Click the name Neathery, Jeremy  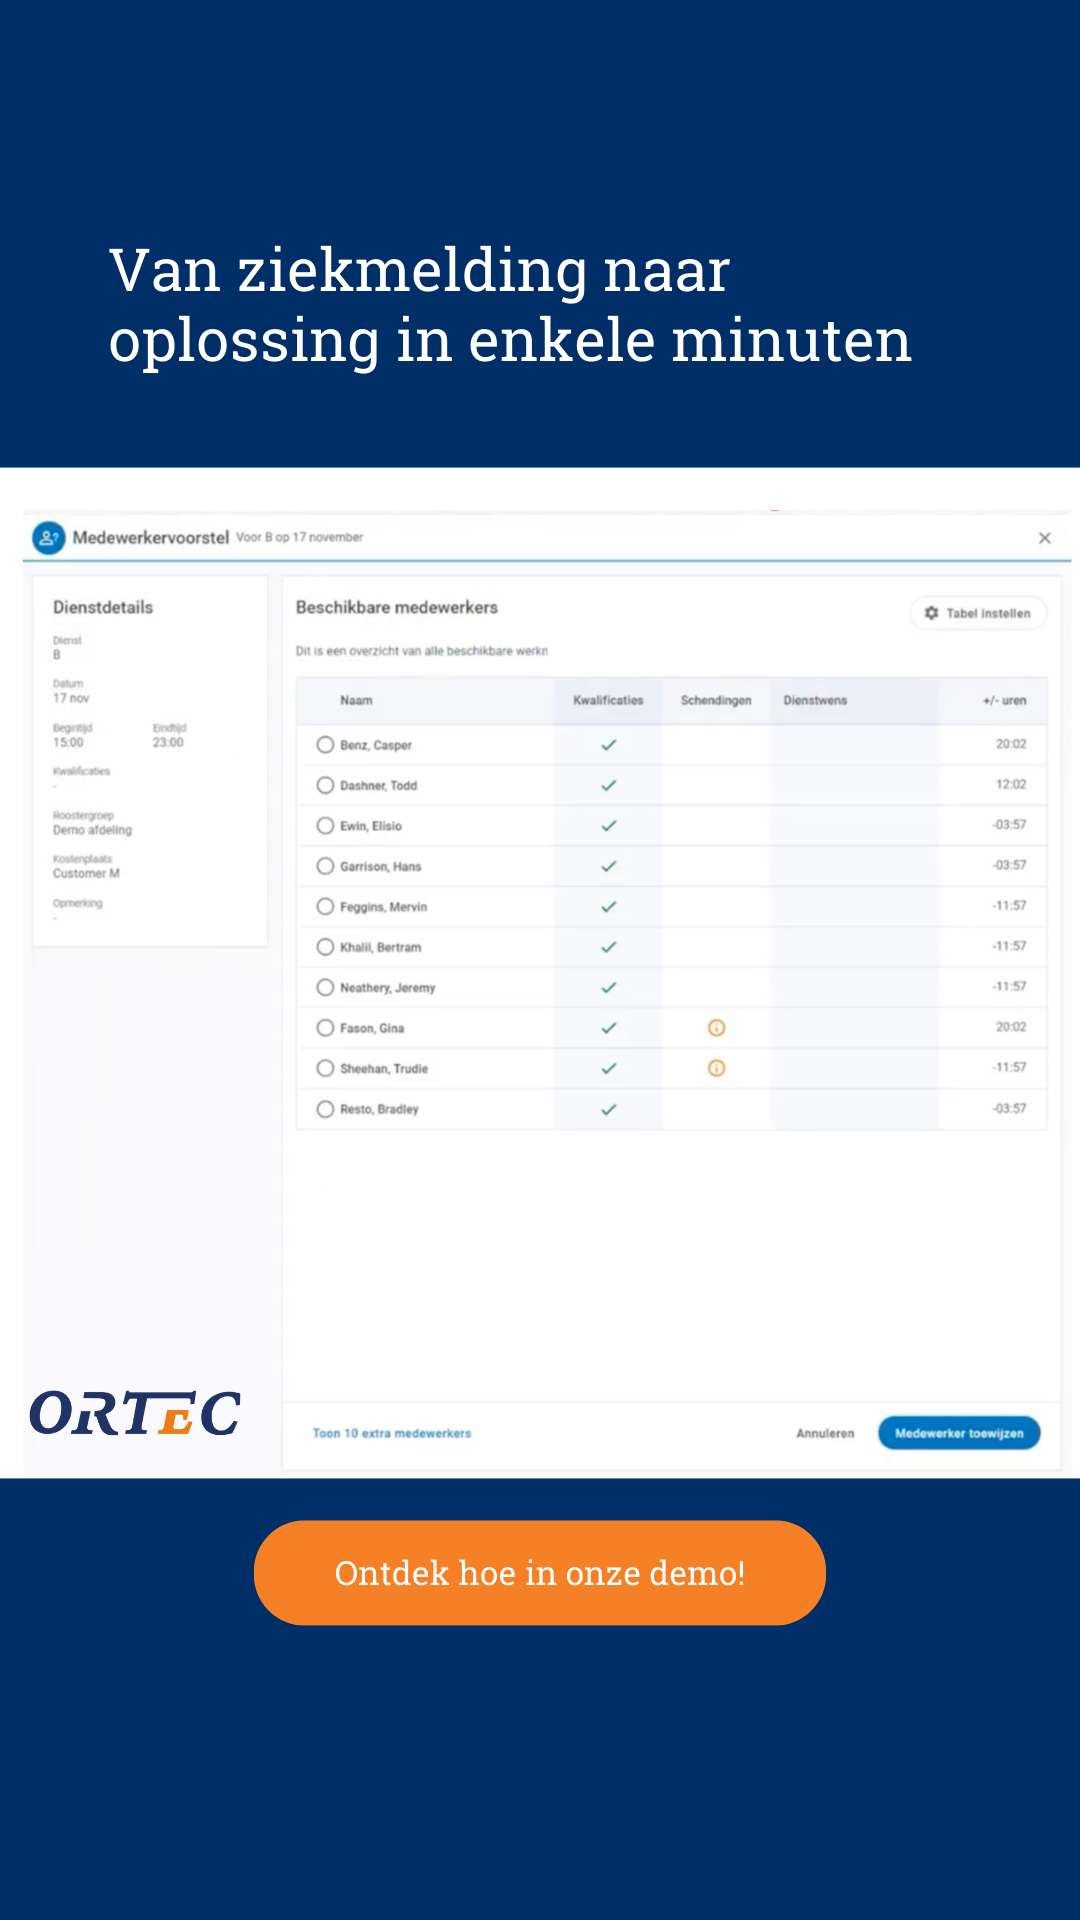(388, 987)
